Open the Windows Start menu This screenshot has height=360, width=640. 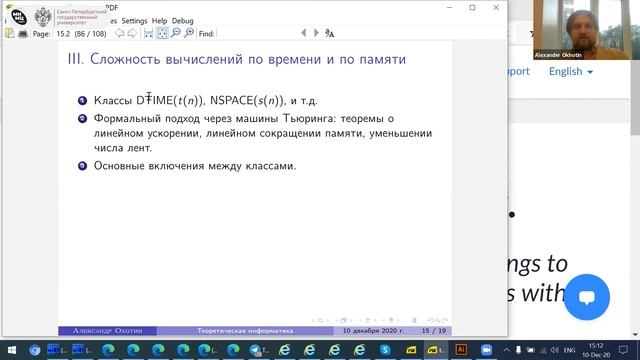click(12, 350)
